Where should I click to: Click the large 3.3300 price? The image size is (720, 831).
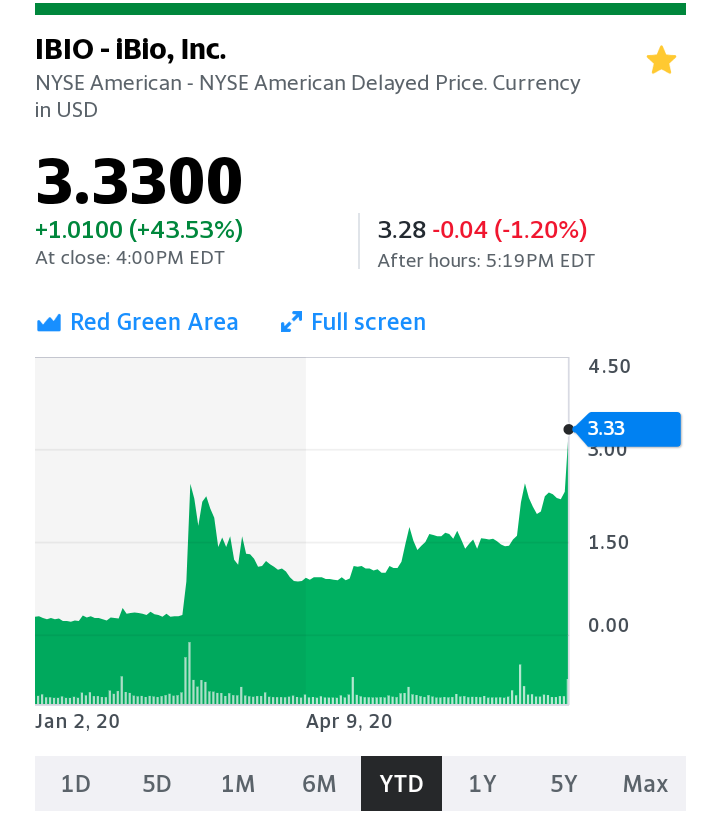pyautogui.click(x=139, y=181)
